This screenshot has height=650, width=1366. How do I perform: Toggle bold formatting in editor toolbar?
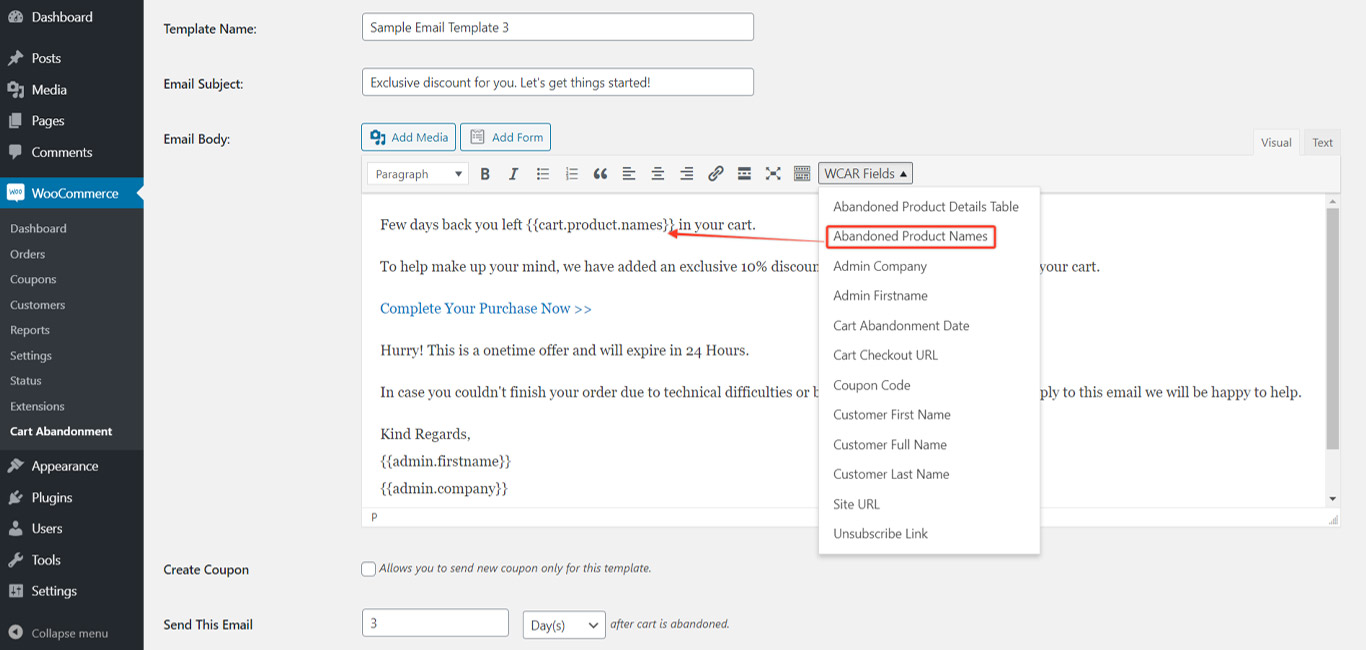click(485, 174)
